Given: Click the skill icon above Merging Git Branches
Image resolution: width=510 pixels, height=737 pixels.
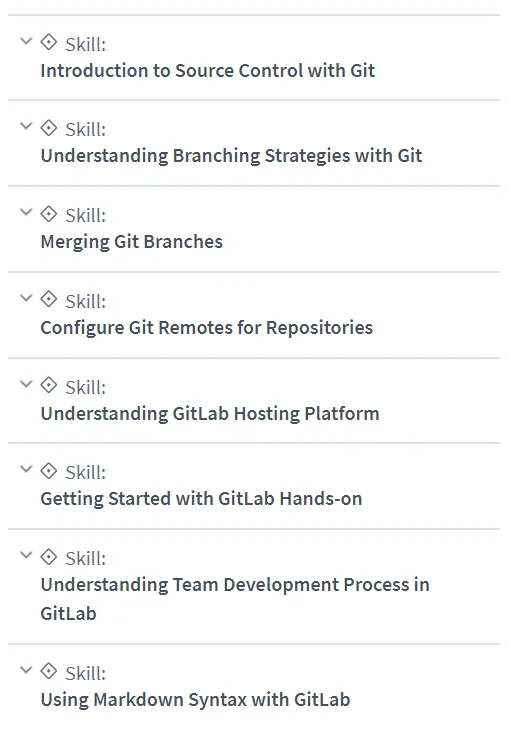Looking at the screenshot, I should click(48, 214).
